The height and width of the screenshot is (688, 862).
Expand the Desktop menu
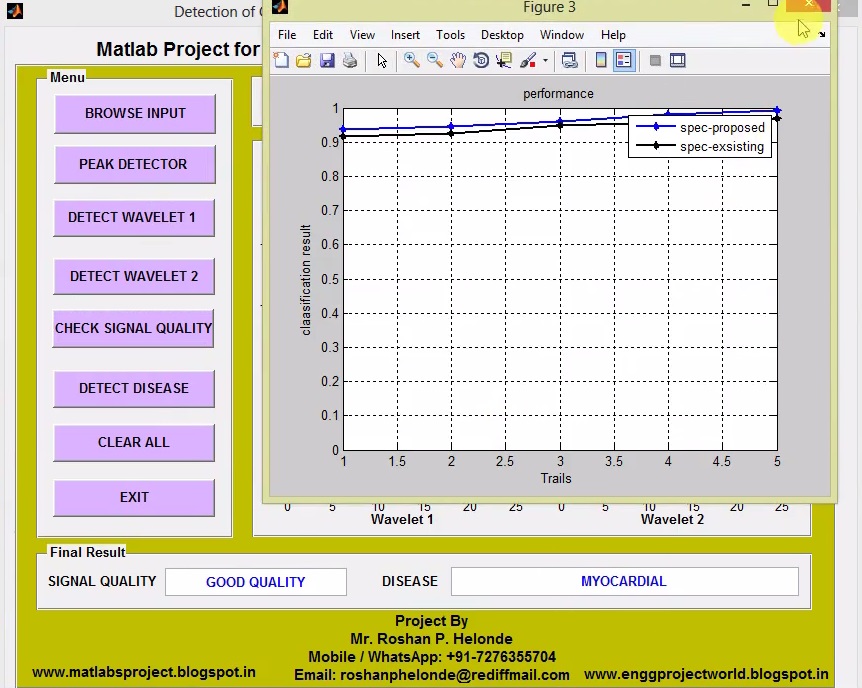pyautogui.click(x=502, y=34)
